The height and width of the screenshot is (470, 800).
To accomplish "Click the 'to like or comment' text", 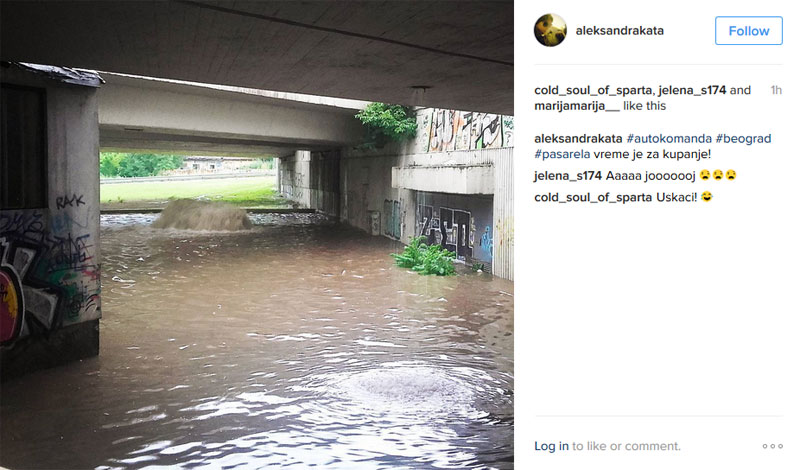I will [626, 447].
